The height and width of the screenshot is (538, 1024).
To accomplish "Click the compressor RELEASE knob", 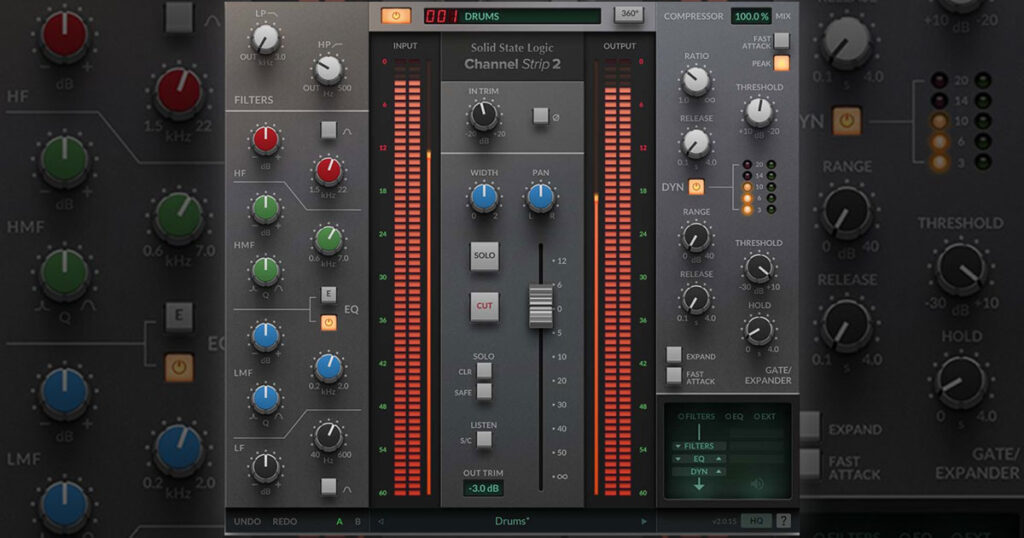I will (x=696, y=143).
